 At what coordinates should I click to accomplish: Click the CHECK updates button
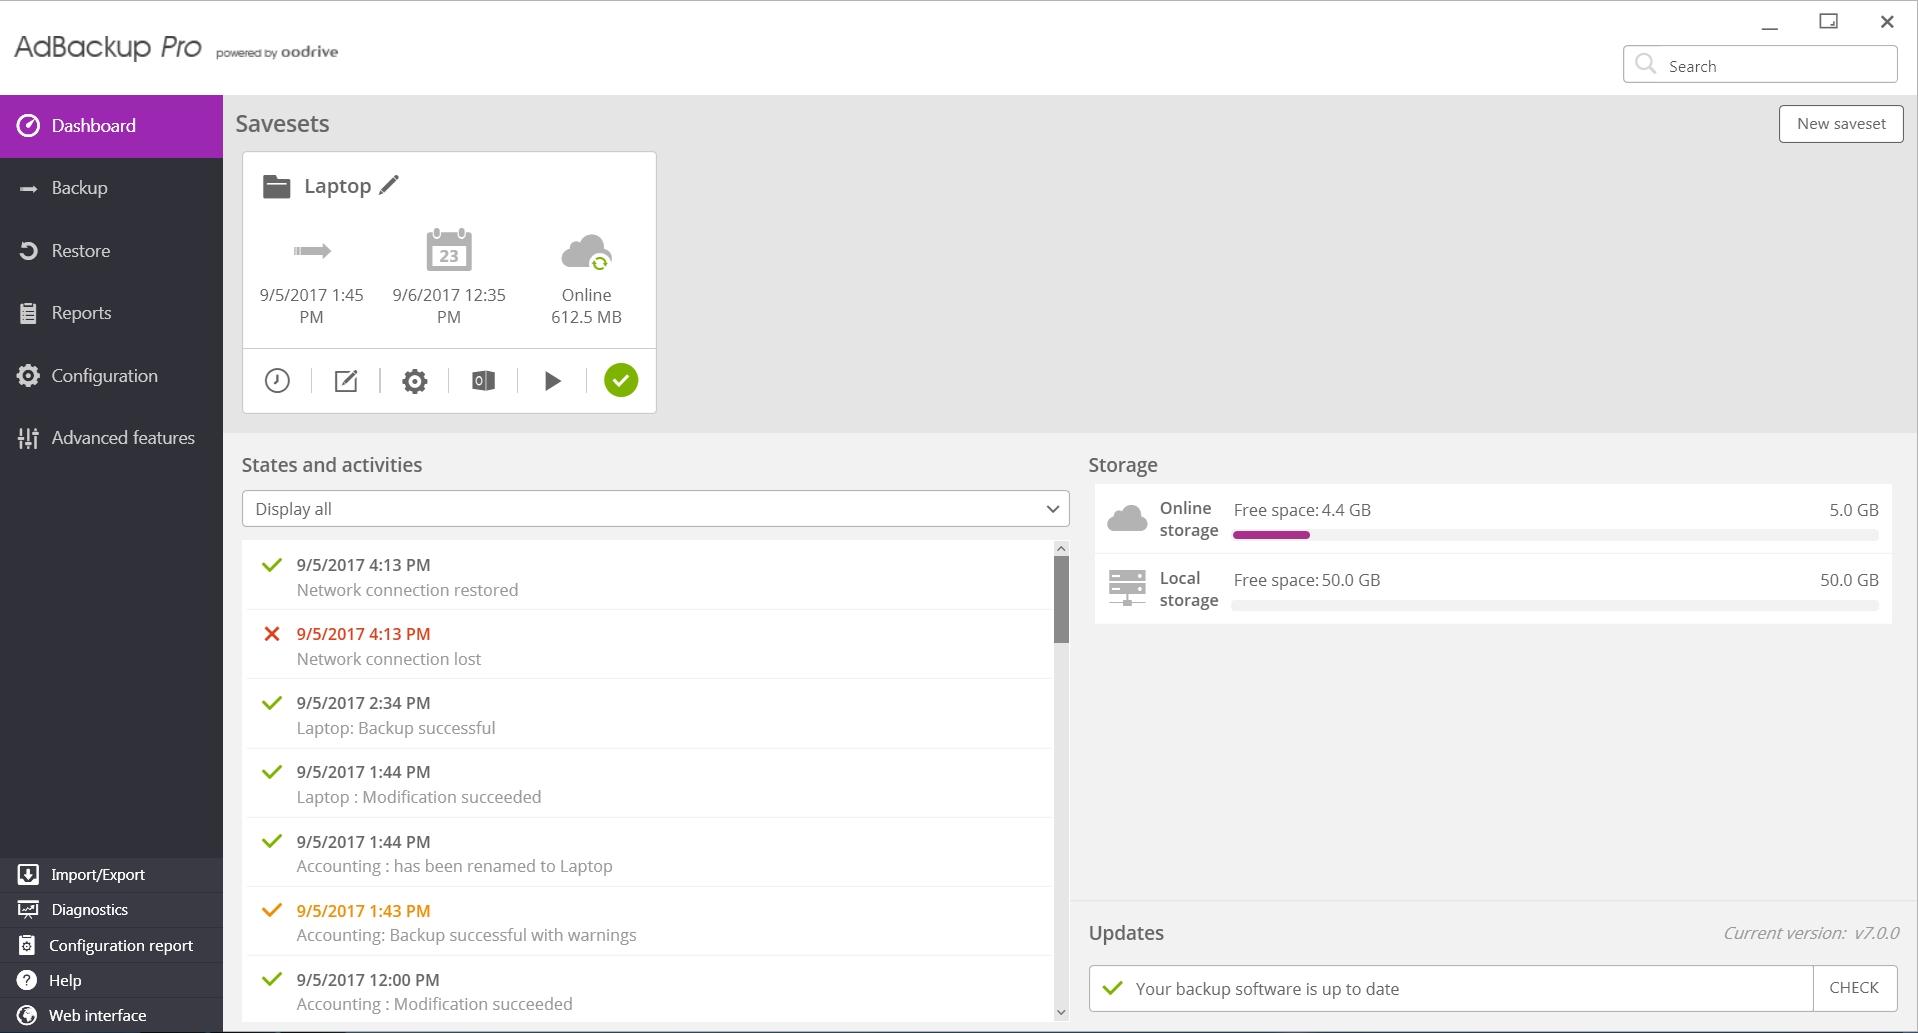click(1854, 988)
